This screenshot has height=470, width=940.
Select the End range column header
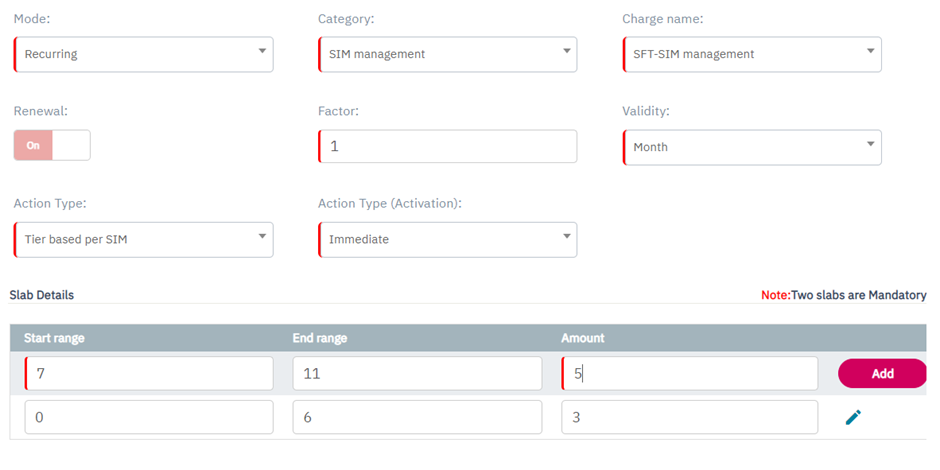pos(320,338)
